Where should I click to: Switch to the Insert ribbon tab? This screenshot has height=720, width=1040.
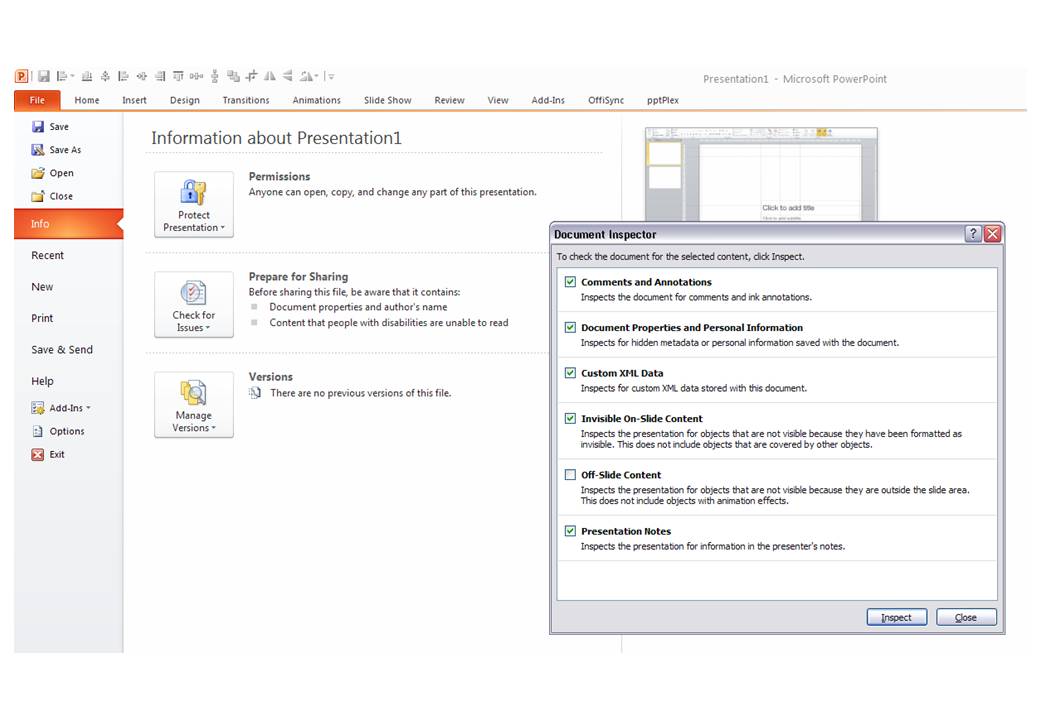click(x=135, y=100)
